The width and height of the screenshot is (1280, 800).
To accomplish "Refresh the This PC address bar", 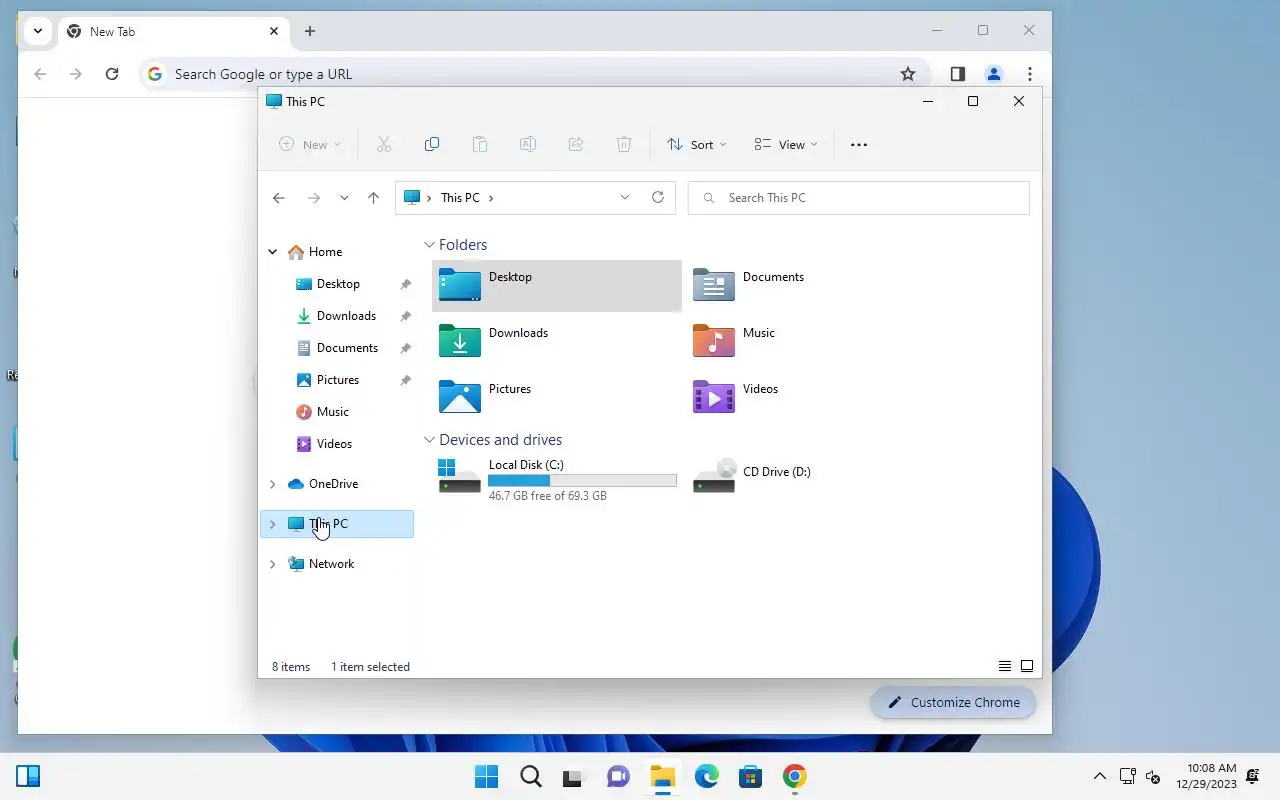I will tap(658, 197).
